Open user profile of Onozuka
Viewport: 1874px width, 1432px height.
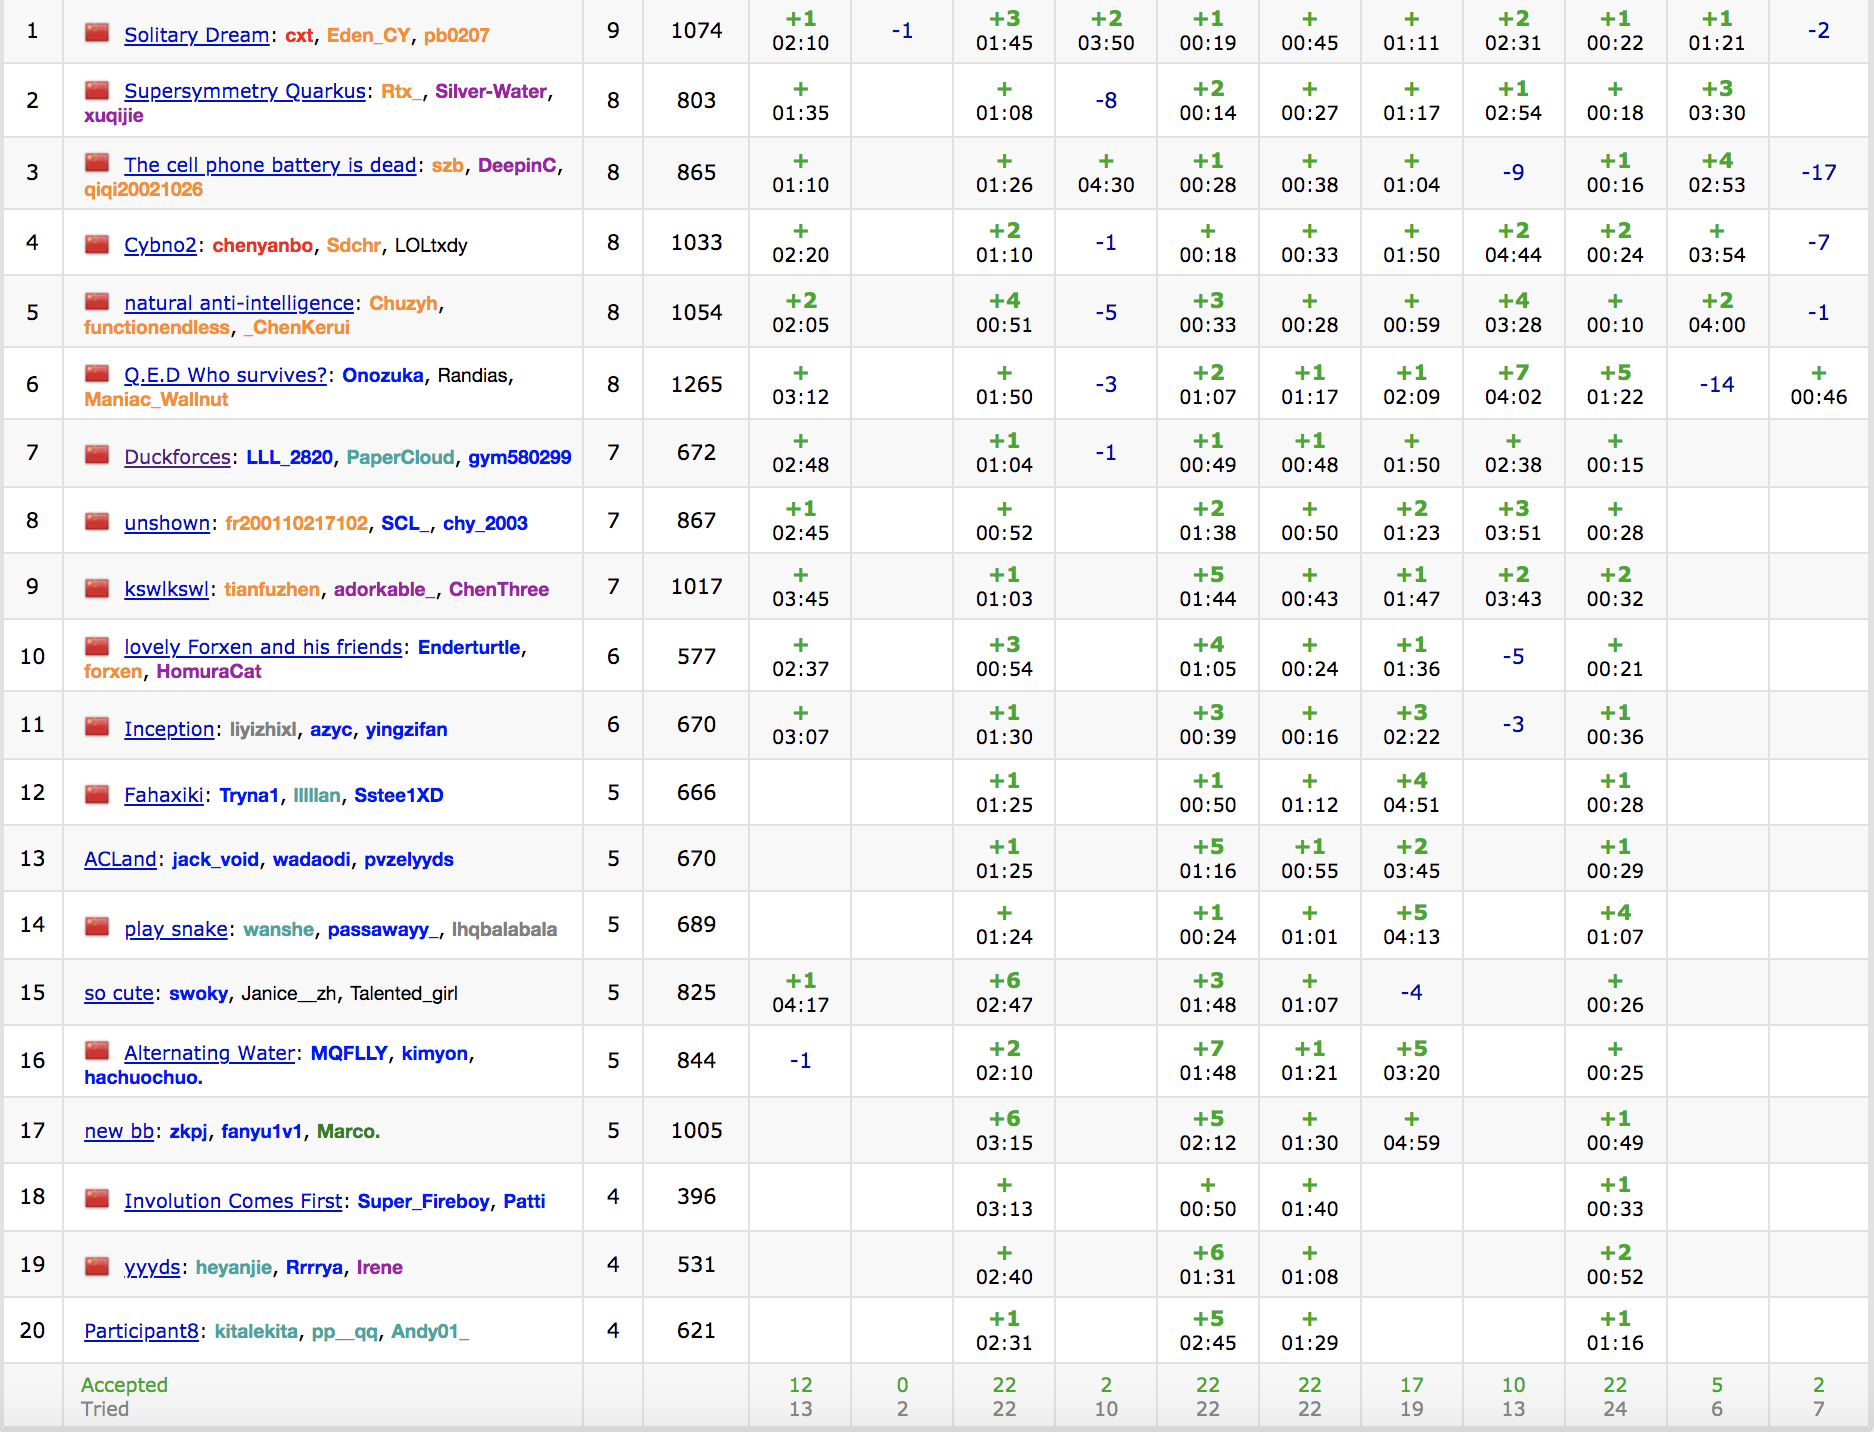383,375
